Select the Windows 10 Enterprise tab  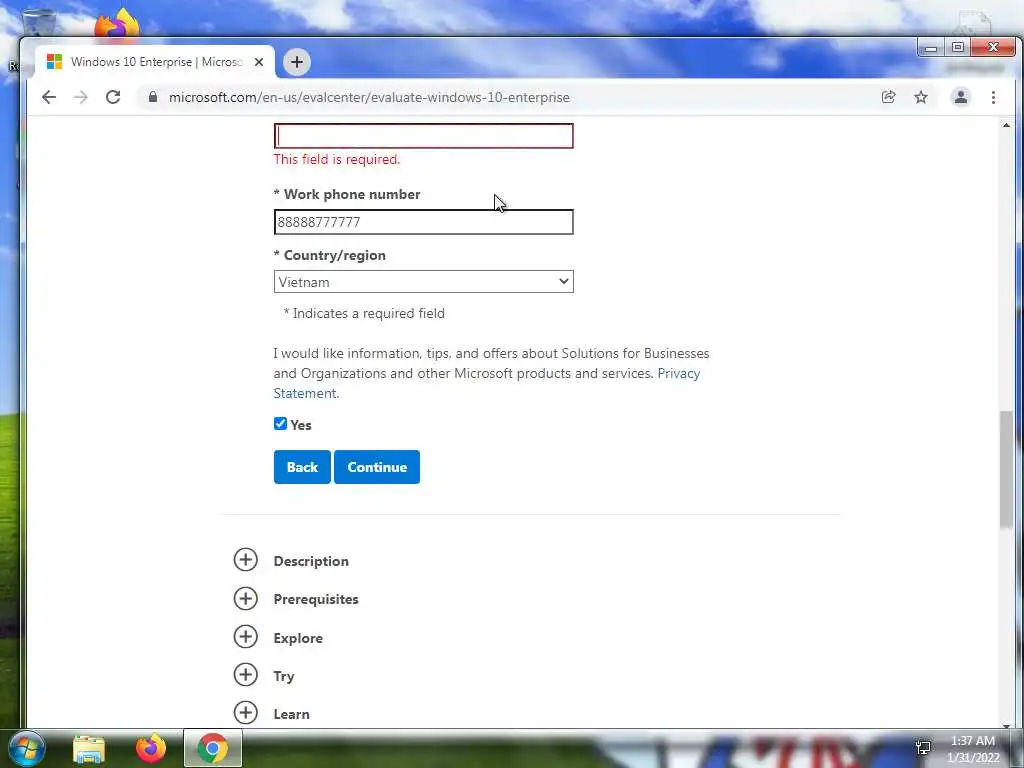155,62
